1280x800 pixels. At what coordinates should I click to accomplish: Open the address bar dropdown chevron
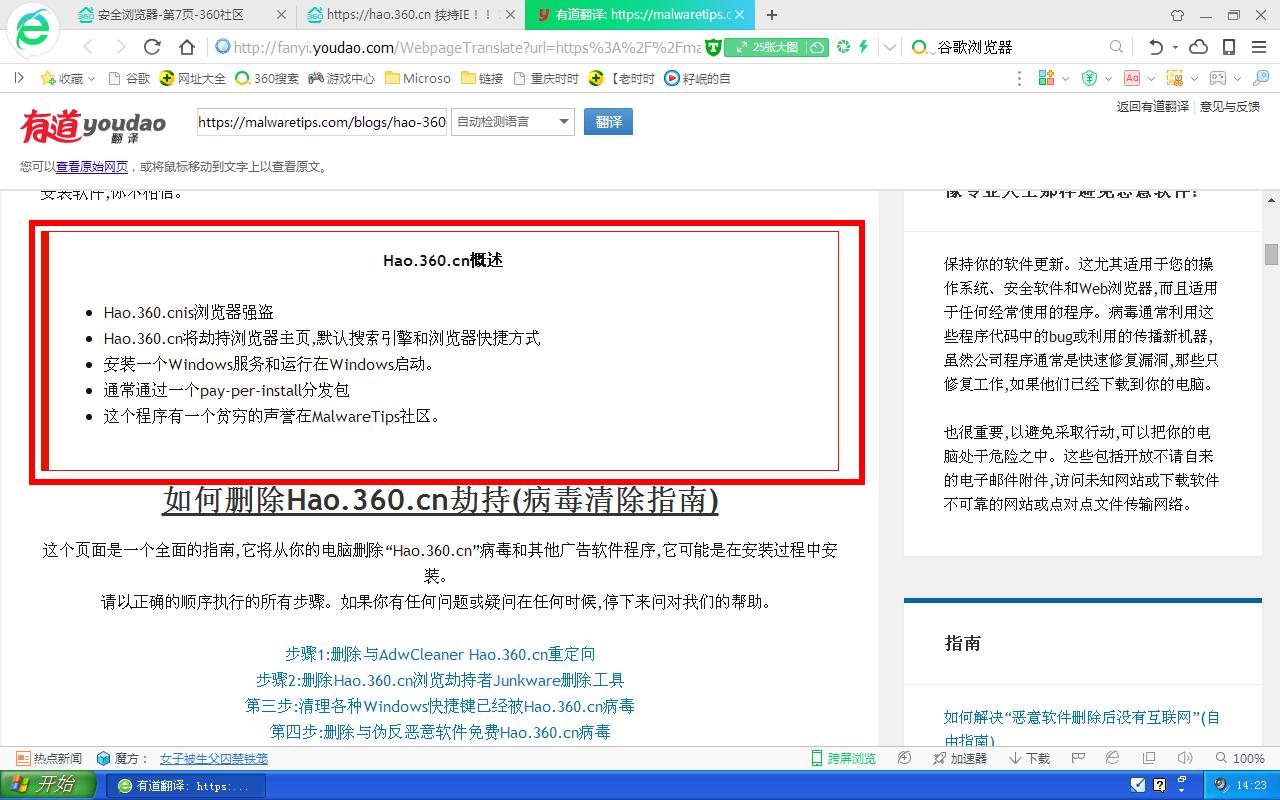point(888,47)
